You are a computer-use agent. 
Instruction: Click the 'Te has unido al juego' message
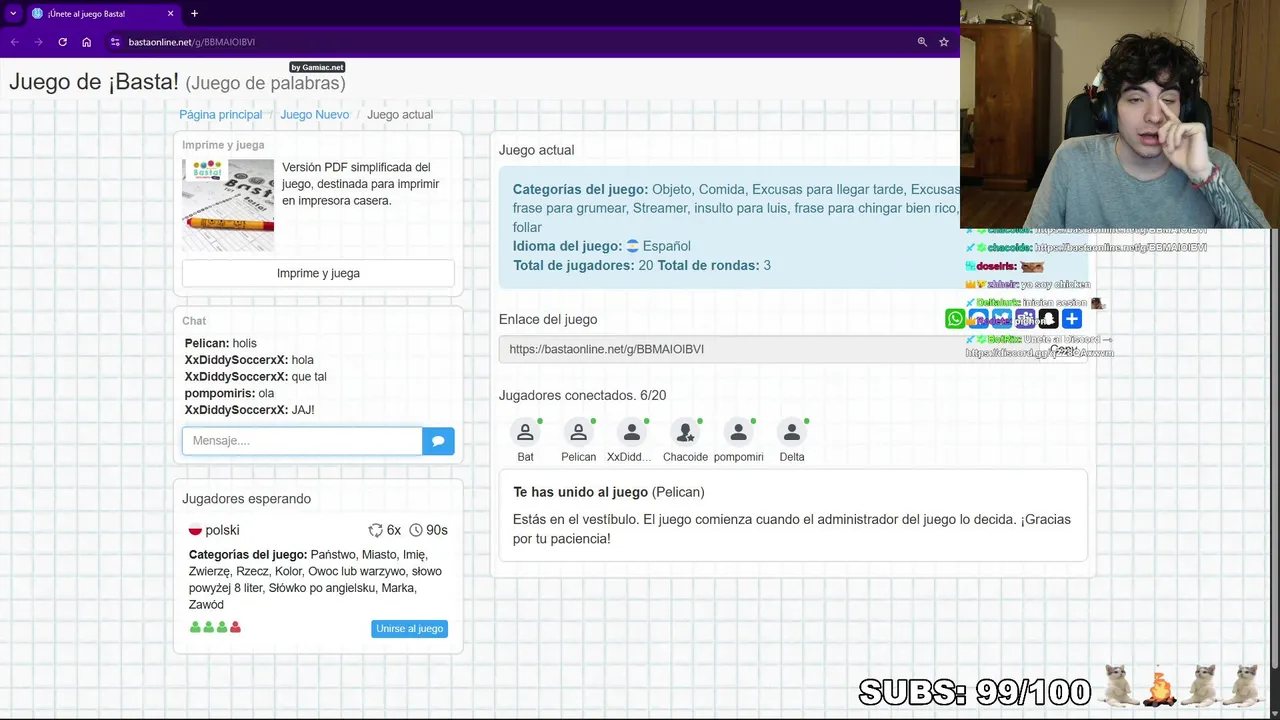point(609,492)
